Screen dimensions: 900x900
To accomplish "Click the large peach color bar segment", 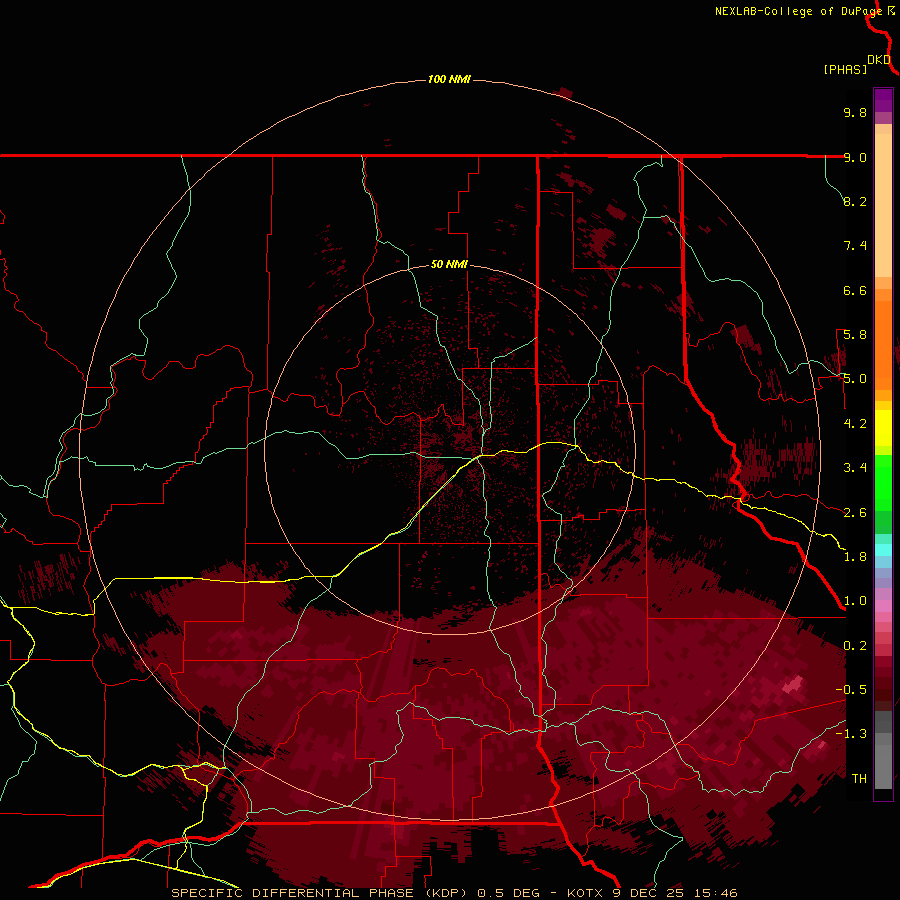I will click(883, 206).
